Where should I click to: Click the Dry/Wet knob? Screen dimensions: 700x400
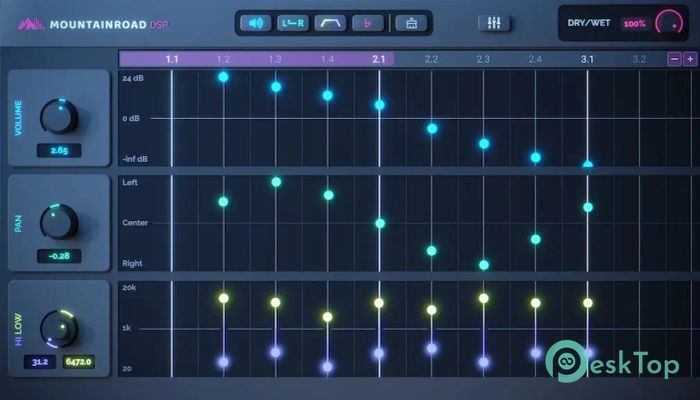pyautogui.click(x=667, y=23)
